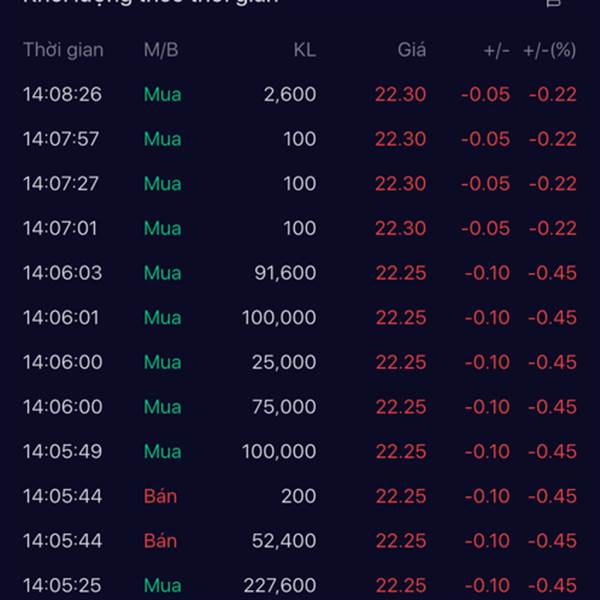Tap the 14:07:57 trade time

(x=62, y=139)
